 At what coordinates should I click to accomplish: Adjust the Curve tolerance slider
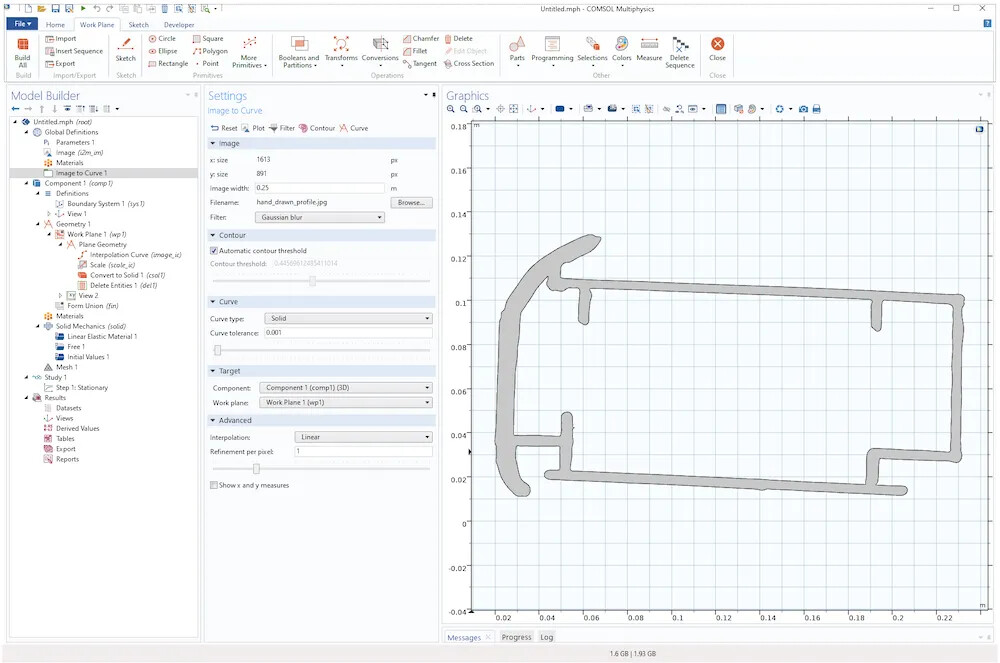click(x=218, y=350)
